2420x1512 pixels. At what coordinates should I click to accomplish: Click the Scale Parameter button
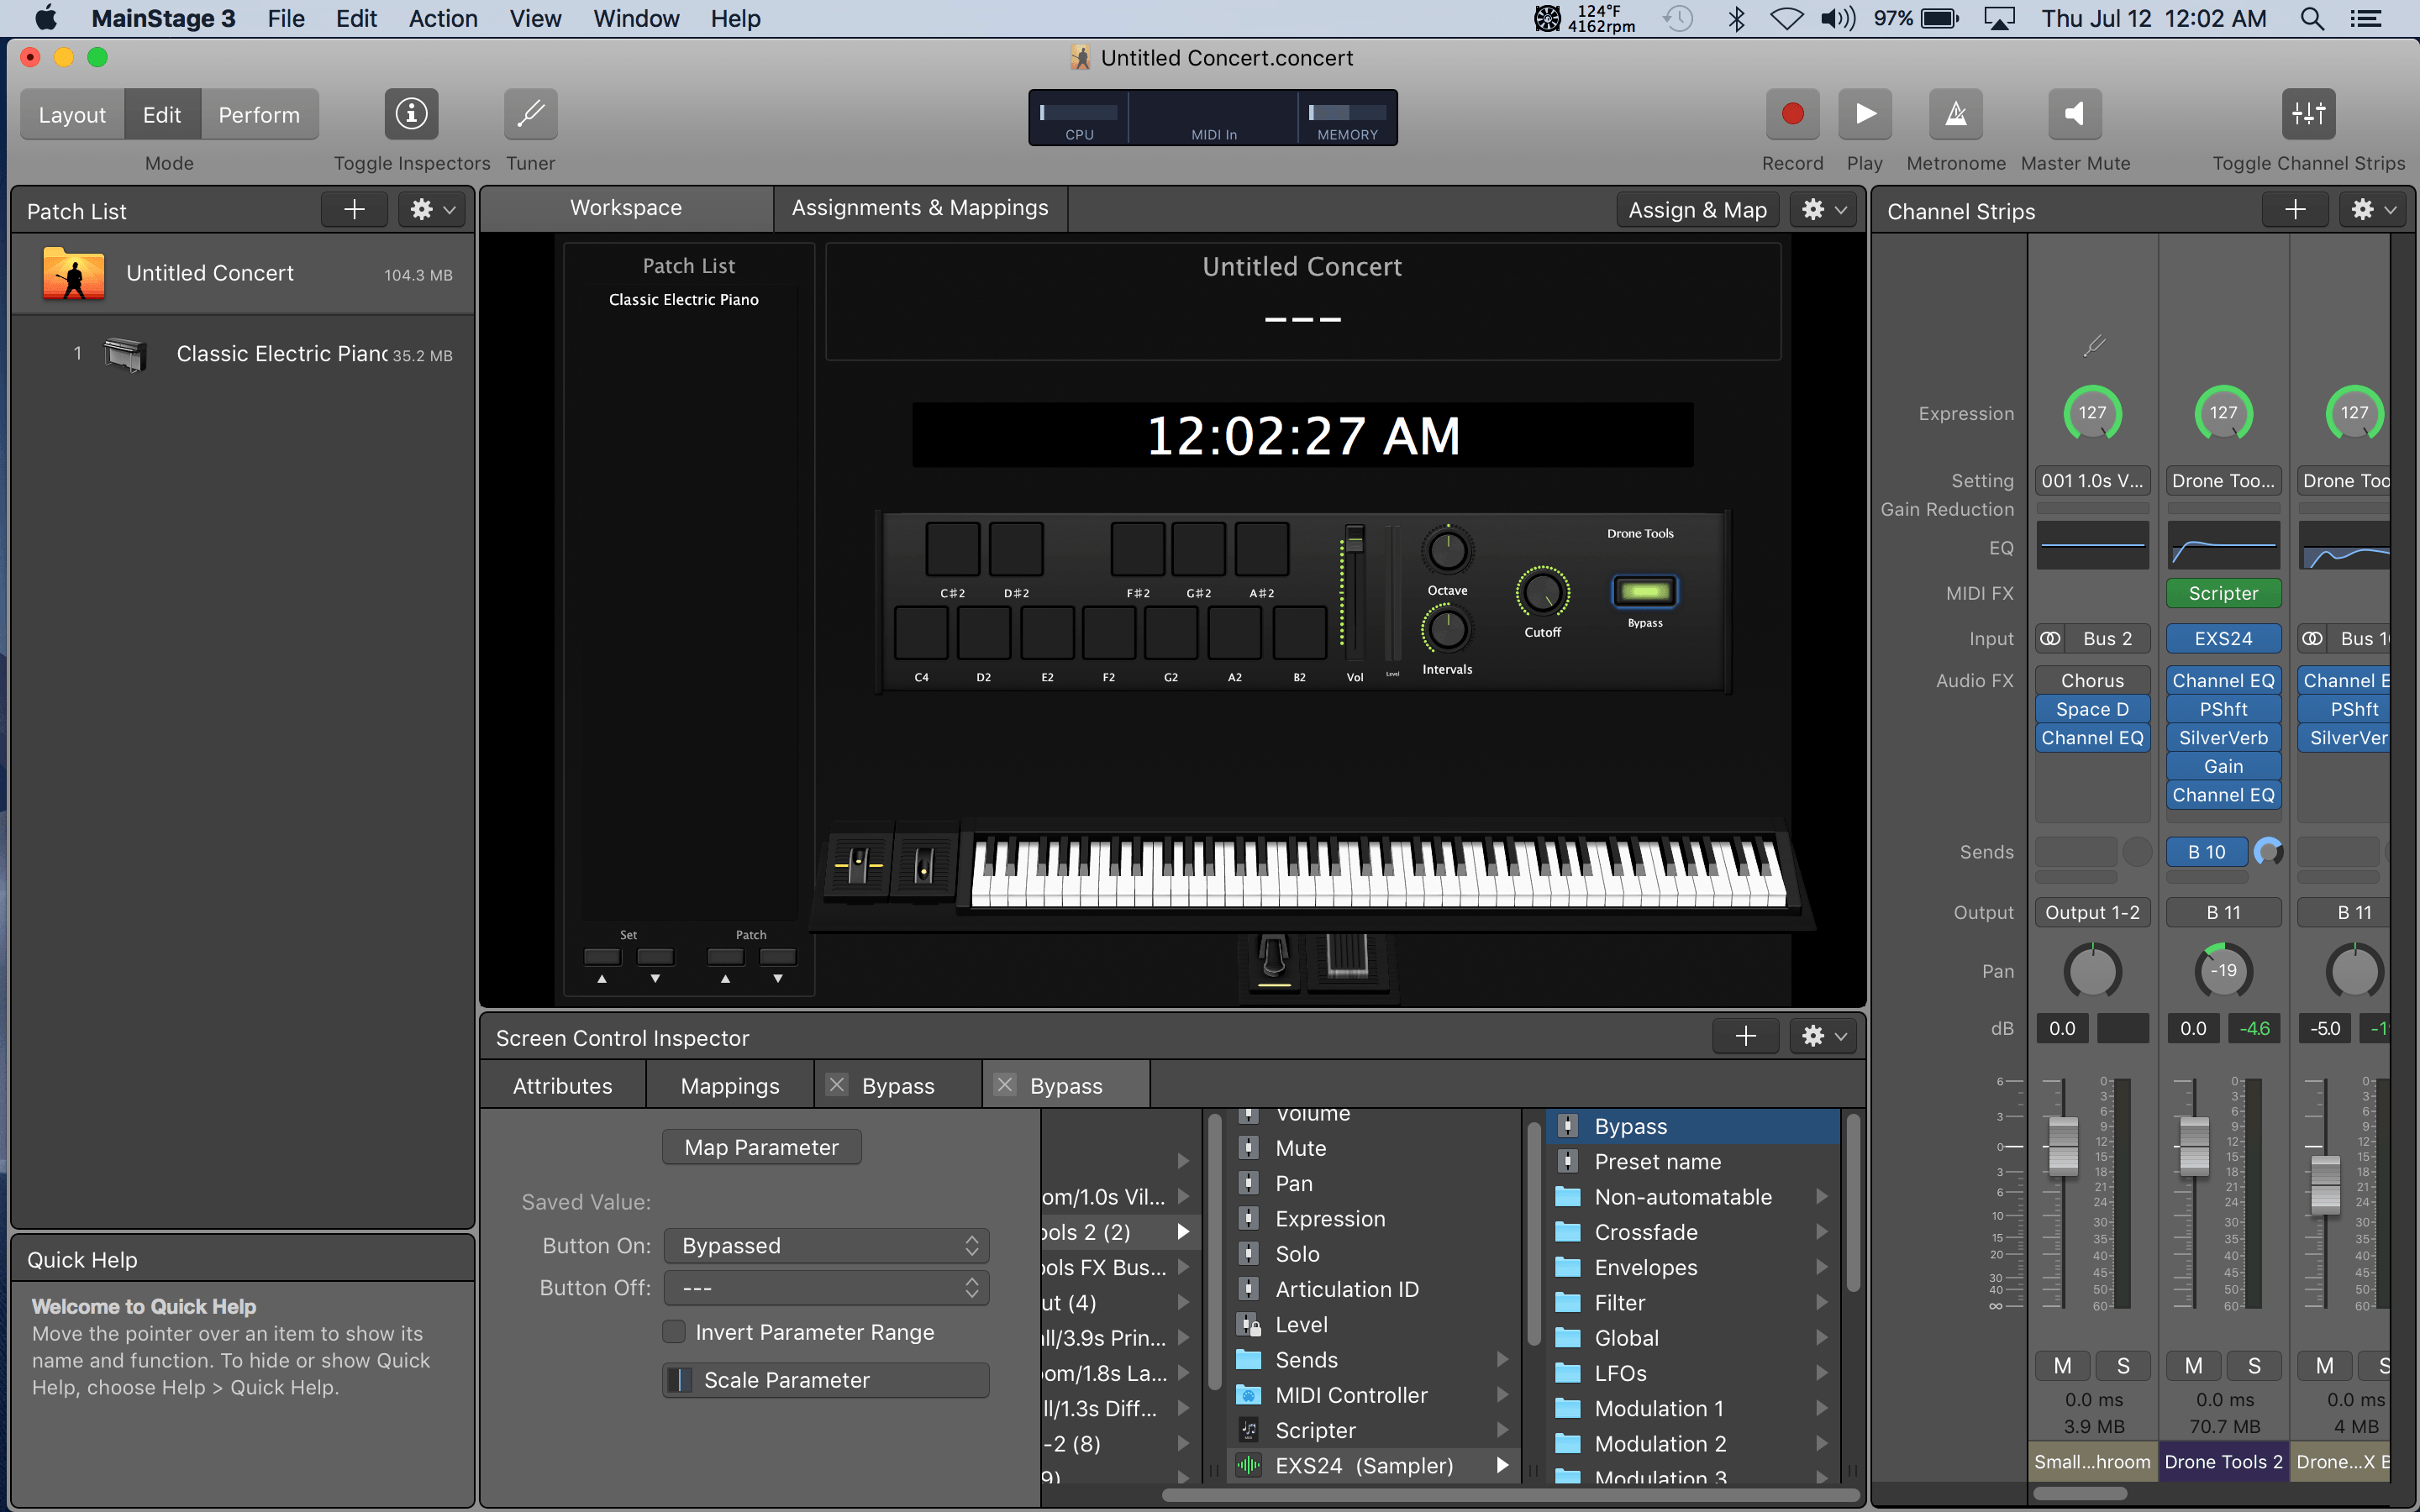[826, 1380]
